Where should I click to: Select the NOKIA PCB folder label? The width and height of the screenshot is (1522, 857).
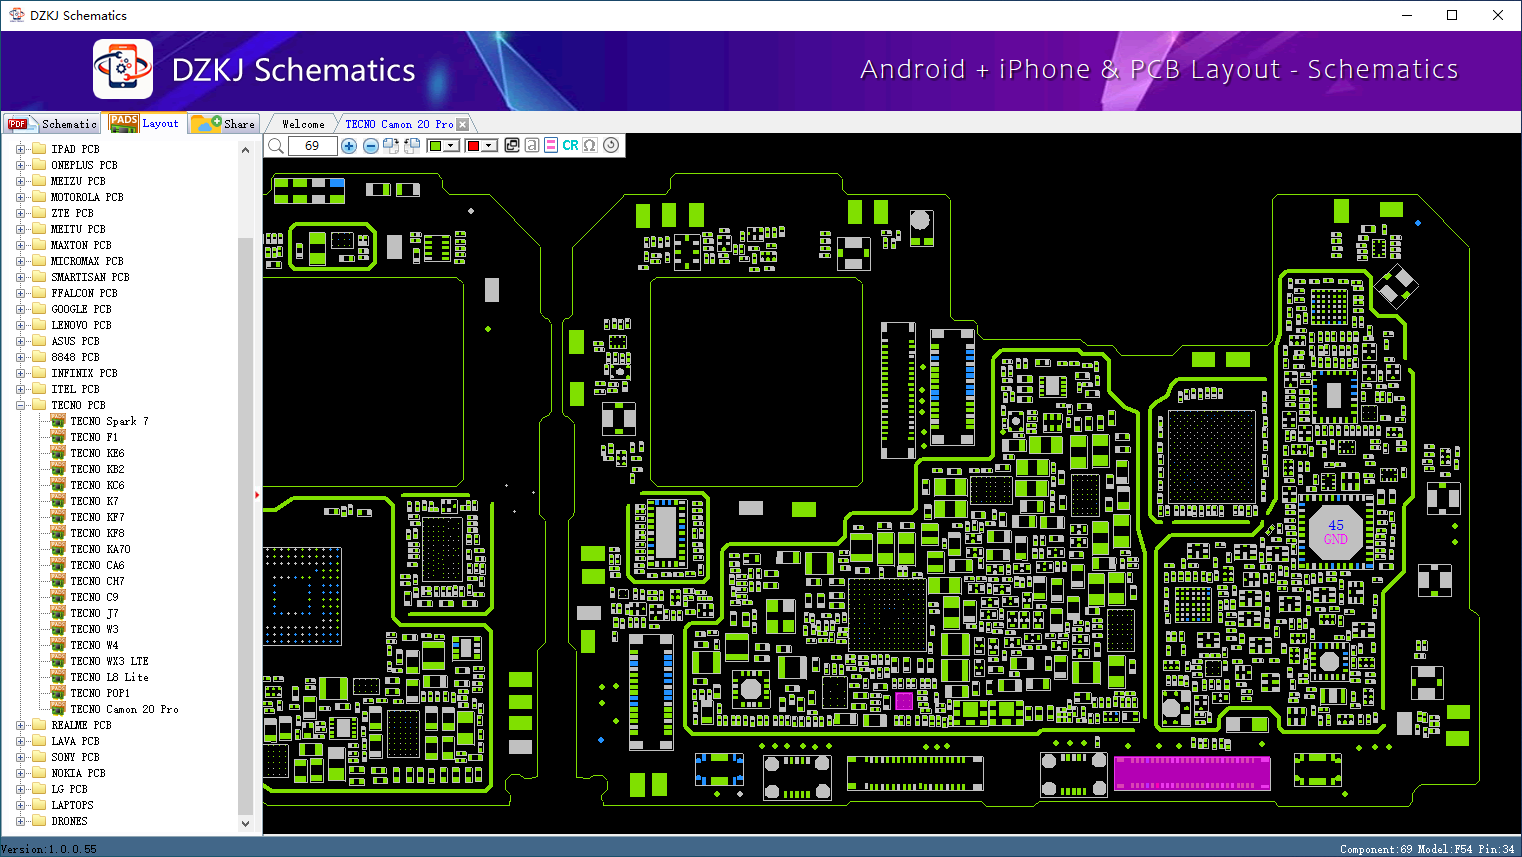pos(78,773)
